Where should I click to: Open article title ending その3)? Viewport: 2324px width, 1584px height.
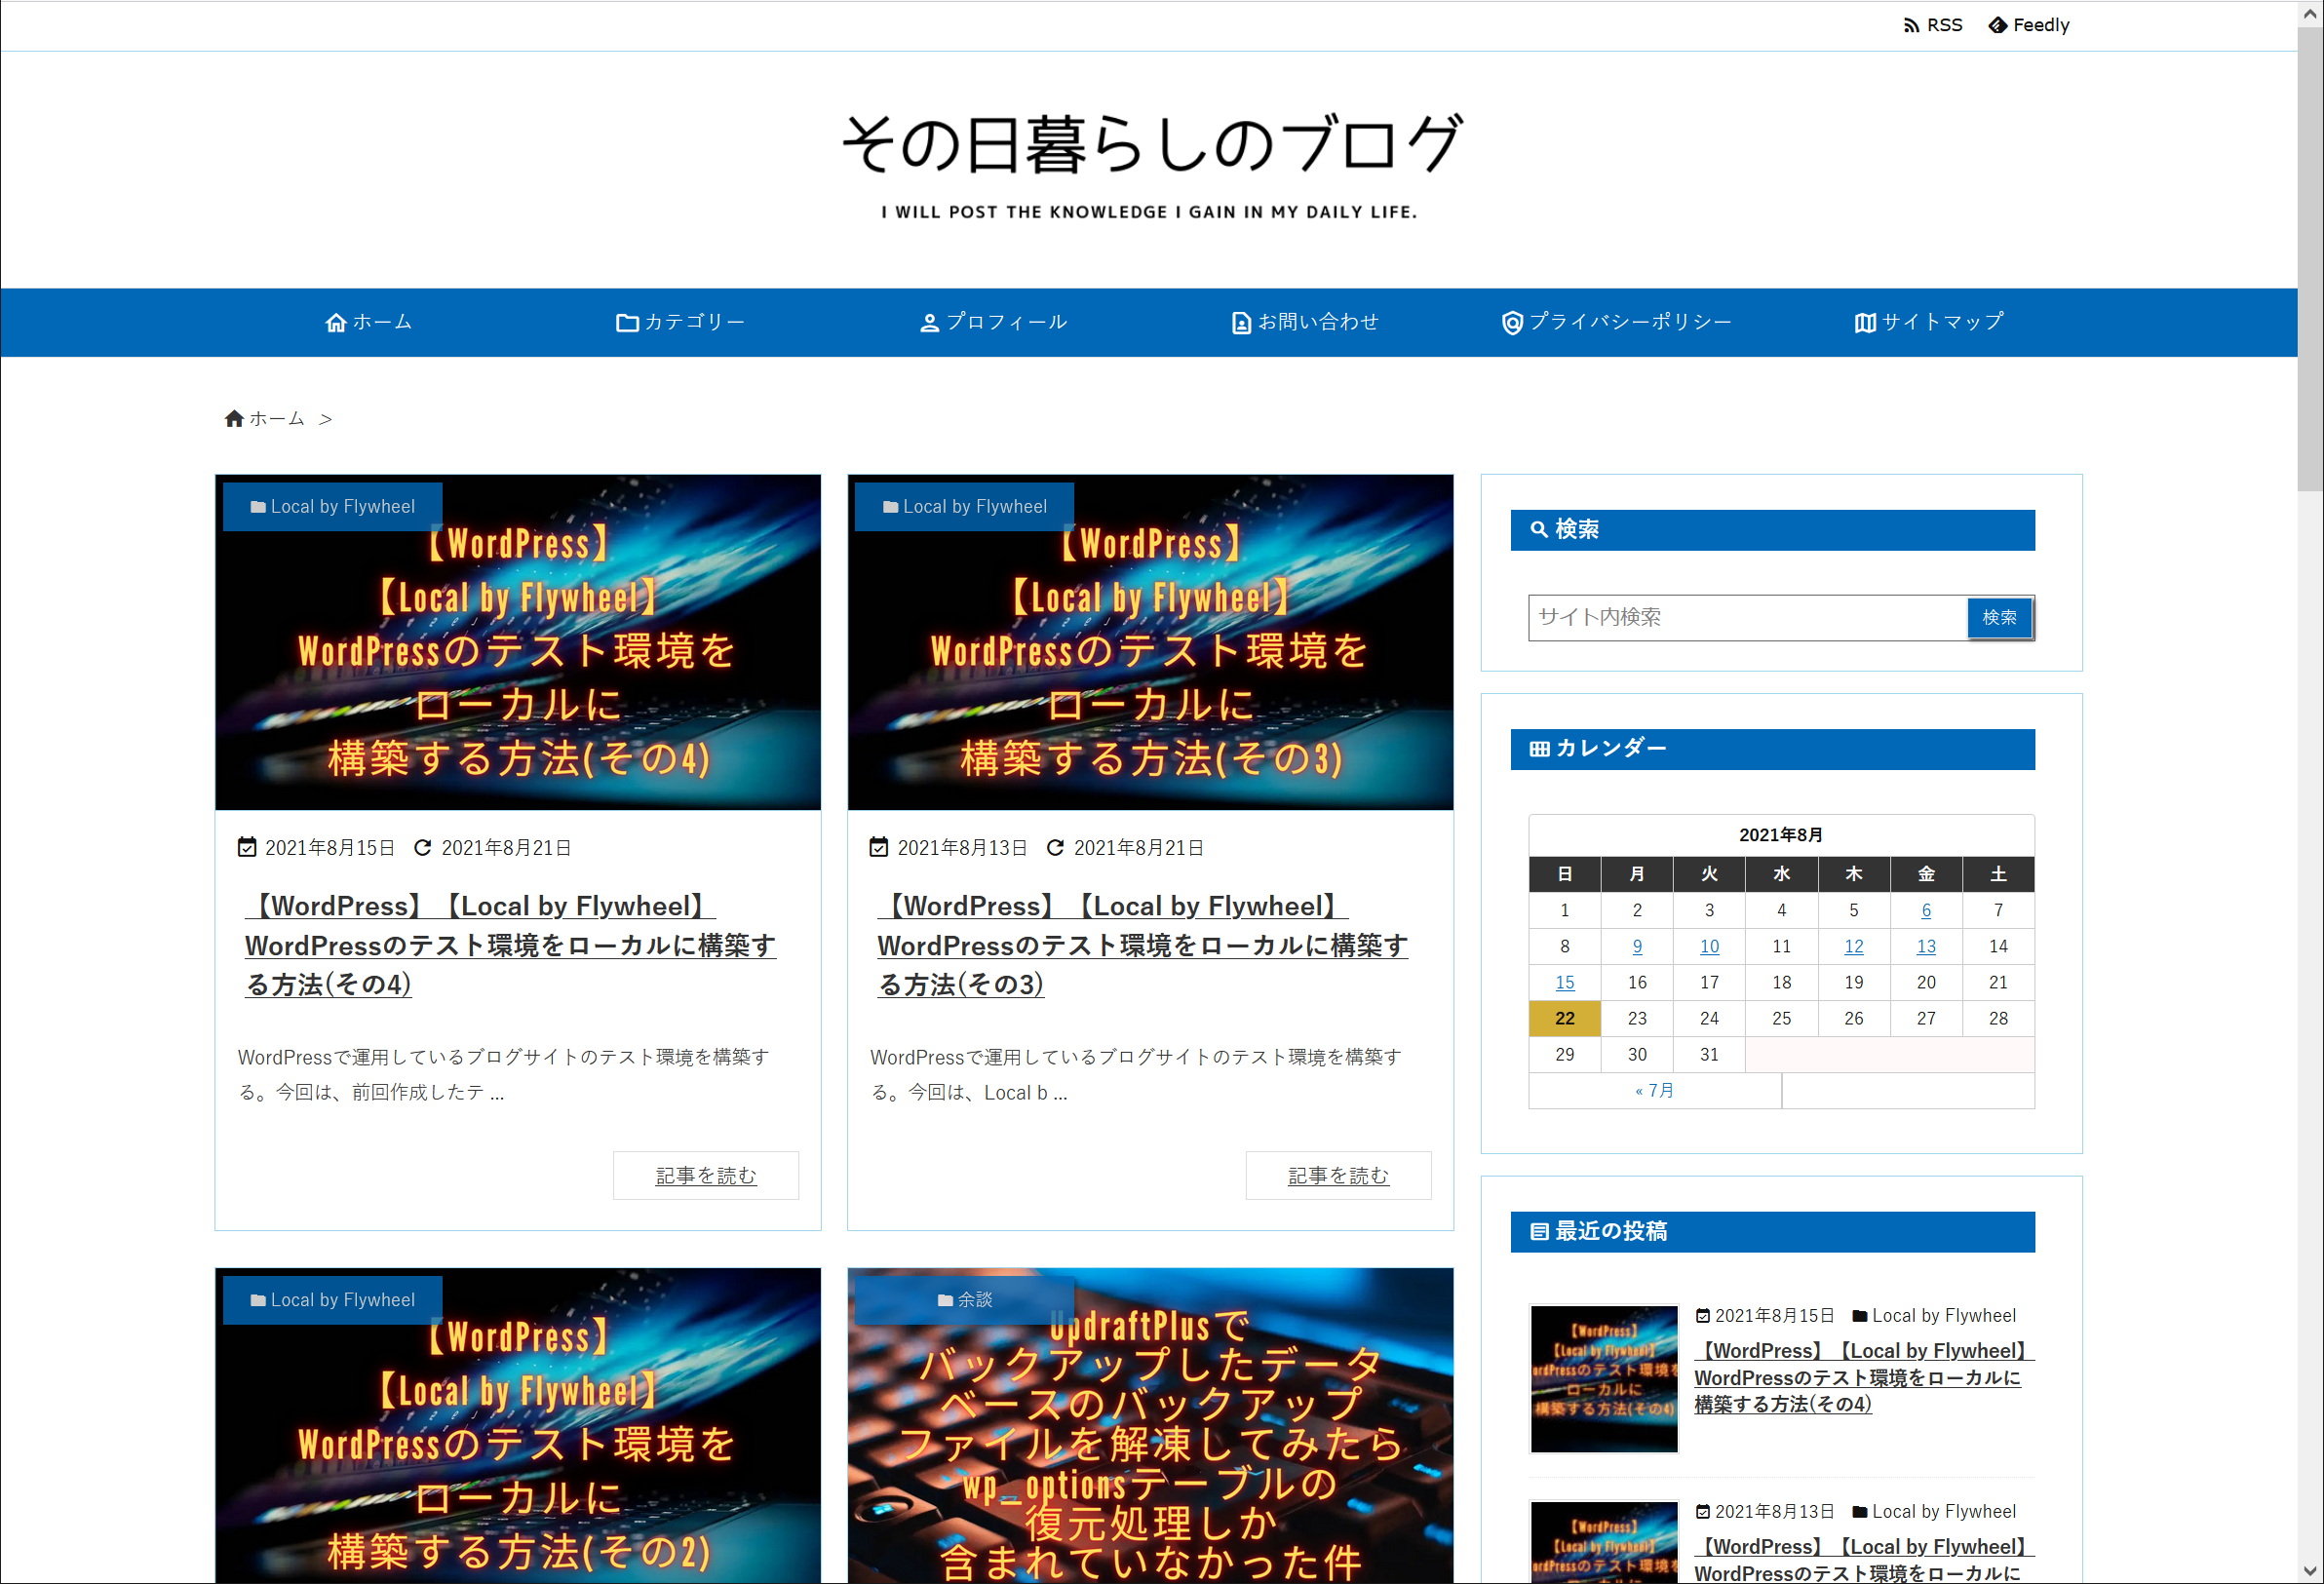tap(1143, 945)
